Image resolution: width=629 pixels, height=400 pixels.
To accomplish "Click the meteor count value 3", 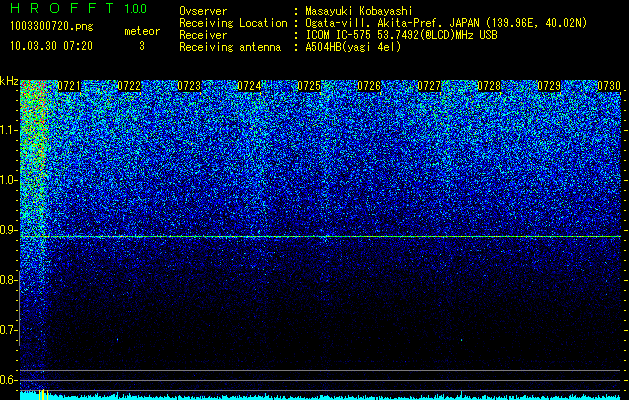I will 142,46.
